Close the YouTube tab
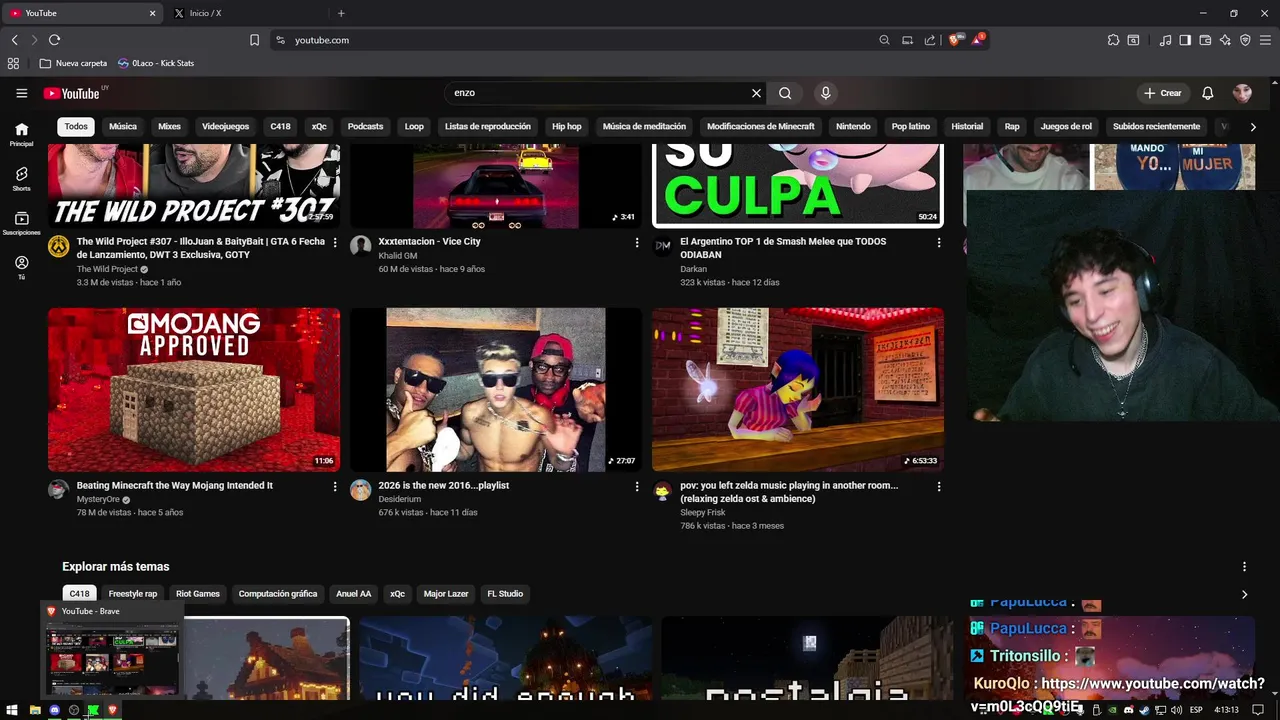The image size is (1280, 720). coord(152,13)
